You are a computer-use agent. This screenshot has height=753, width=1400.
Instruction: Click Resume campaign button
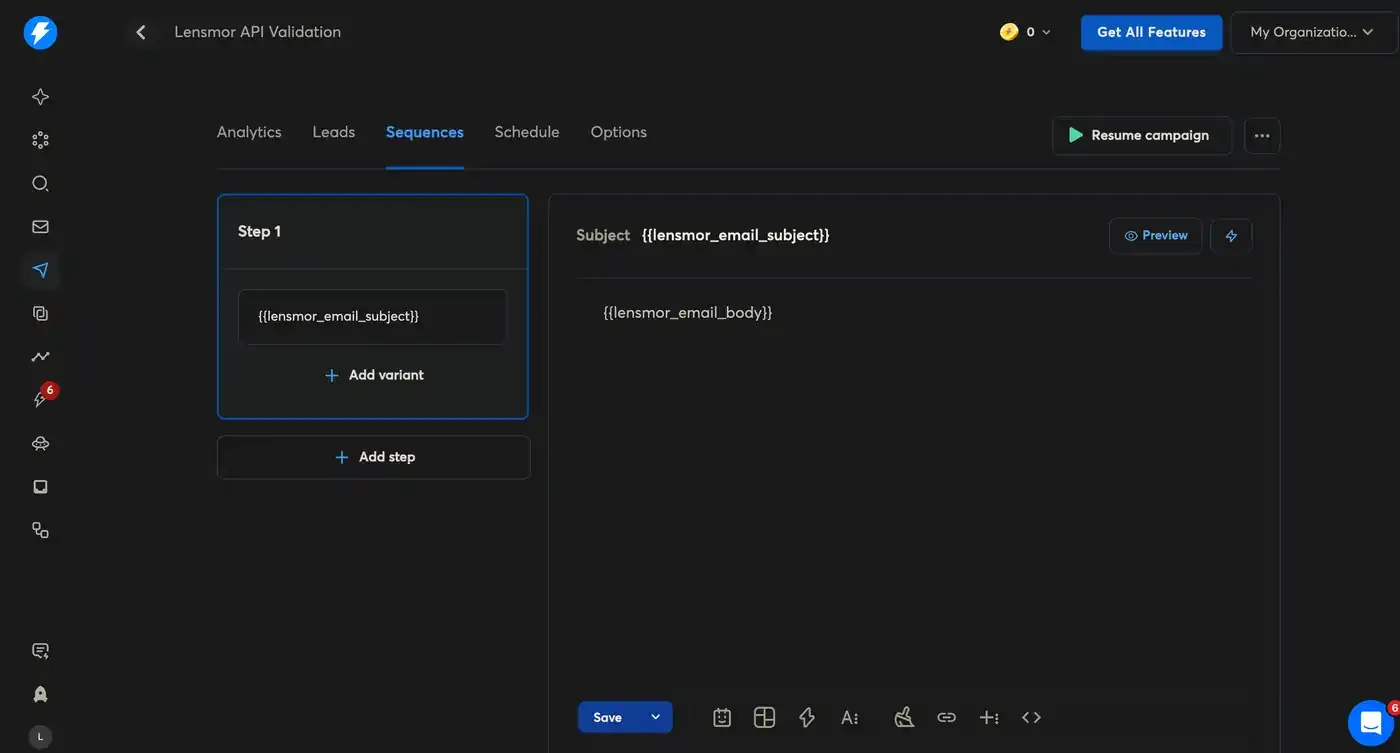click(1142, 136)
